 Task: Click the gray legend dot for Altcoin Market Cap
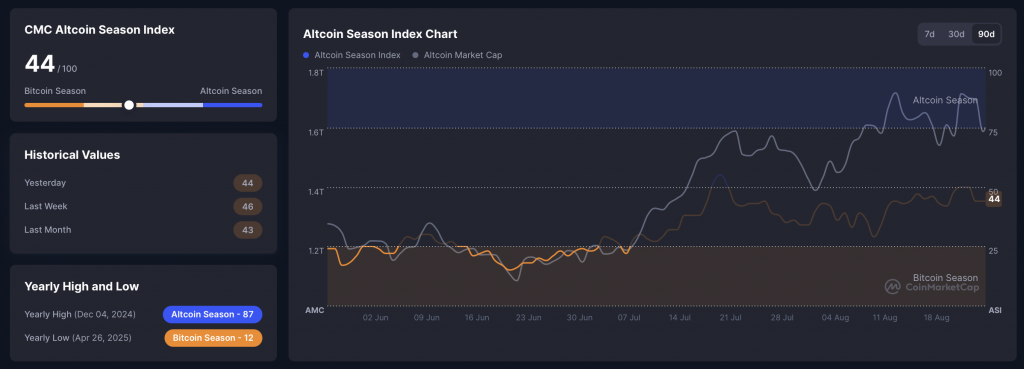(x=415, y=56)
